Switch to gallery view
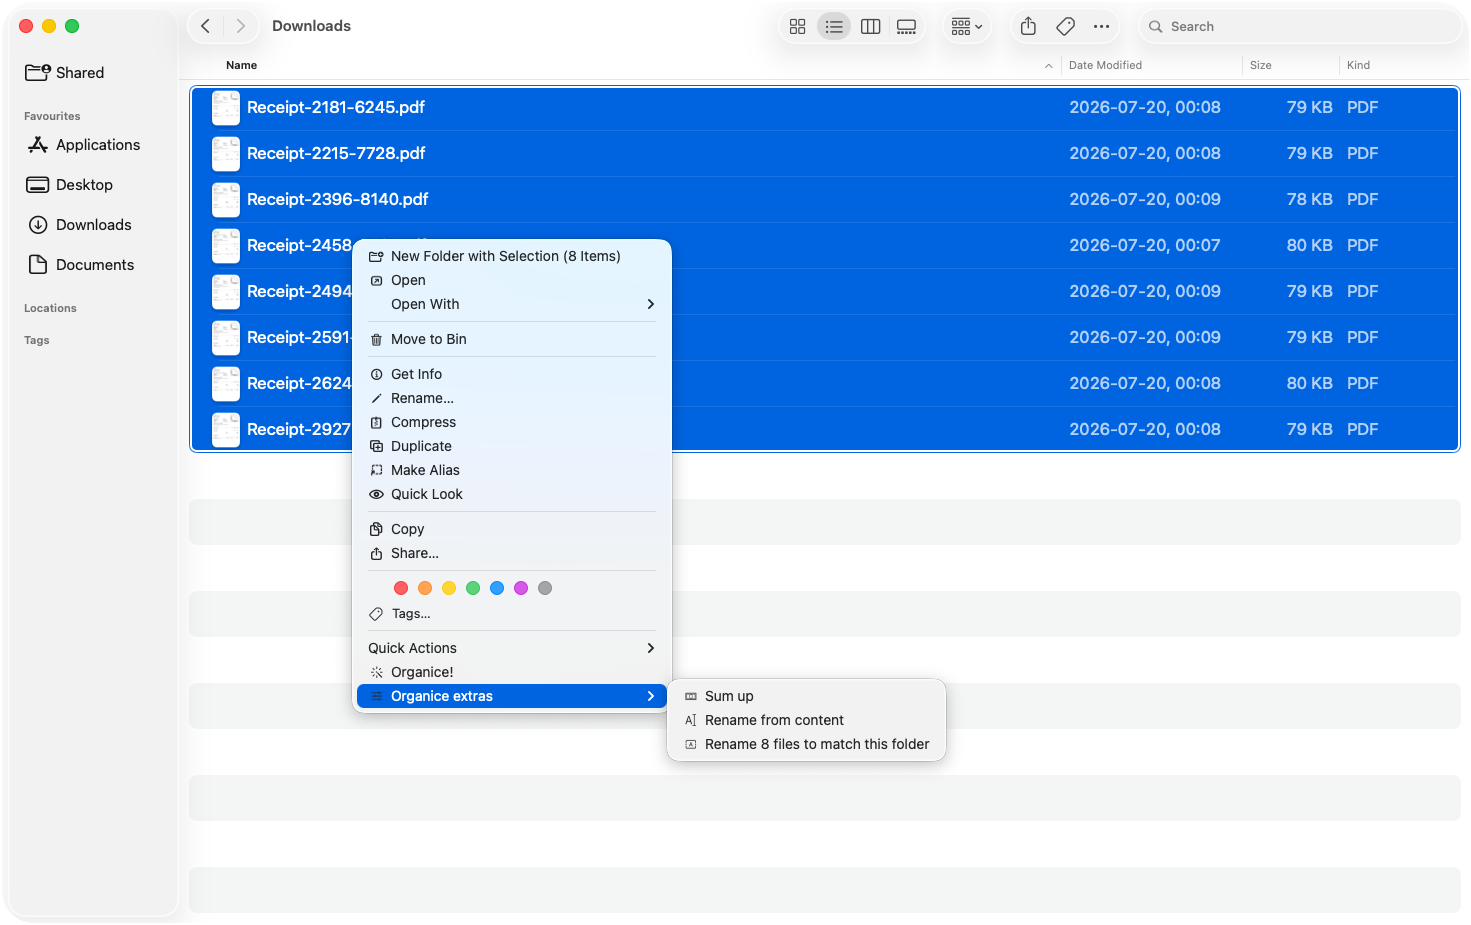1471x925 pixels. coord(906,27)
